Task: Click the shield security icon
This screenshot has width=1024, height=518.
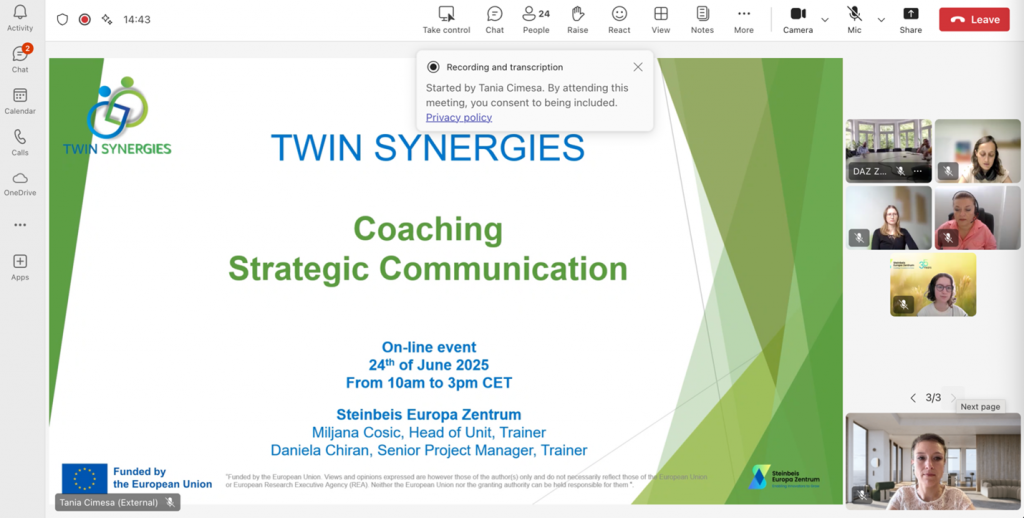Action: (x=62, y=20)
